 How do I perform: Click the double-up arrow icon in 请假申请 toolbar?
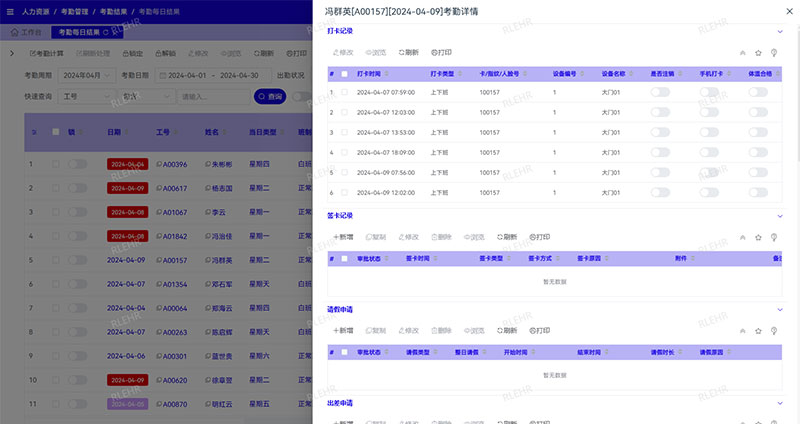[x=743, y=331]
